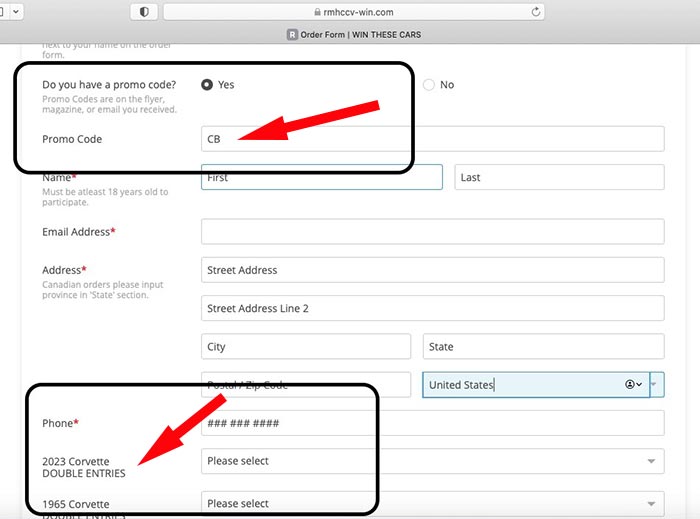Click the rmhccv-win.com address bar
700x519 pixels.
point(354,12)
